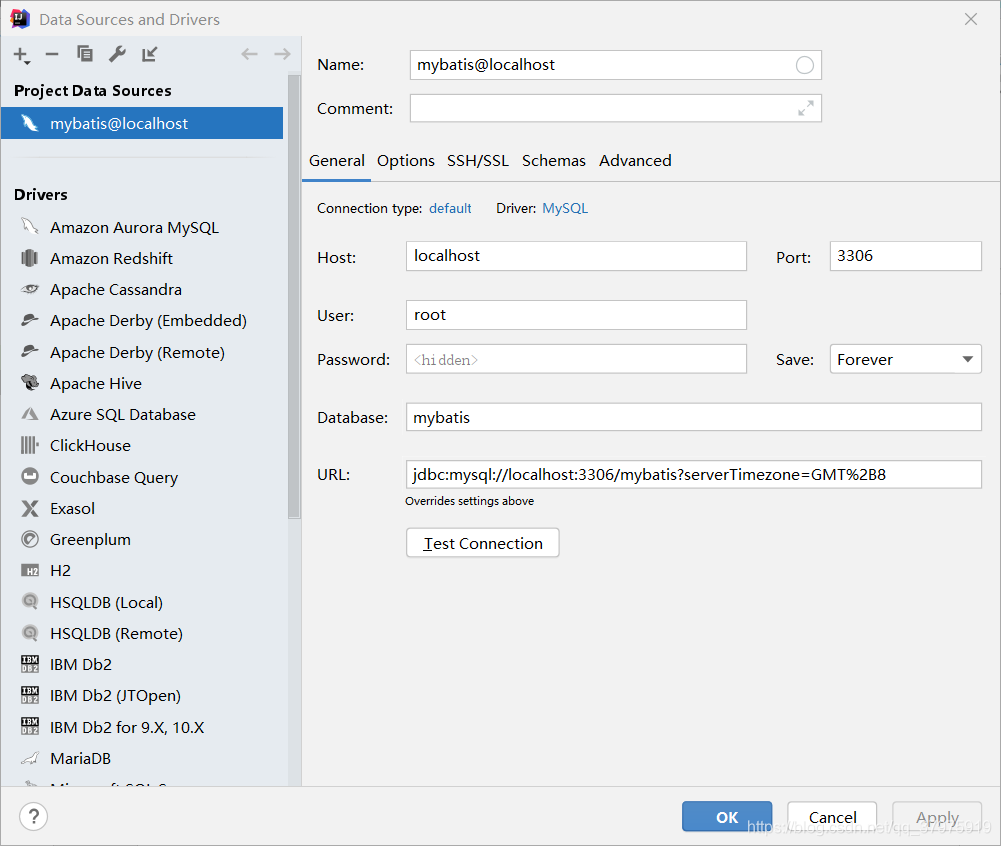This screenshot has width=1001, height=846.
Task: Click the hidden Password field
Action: pos(576,359)
